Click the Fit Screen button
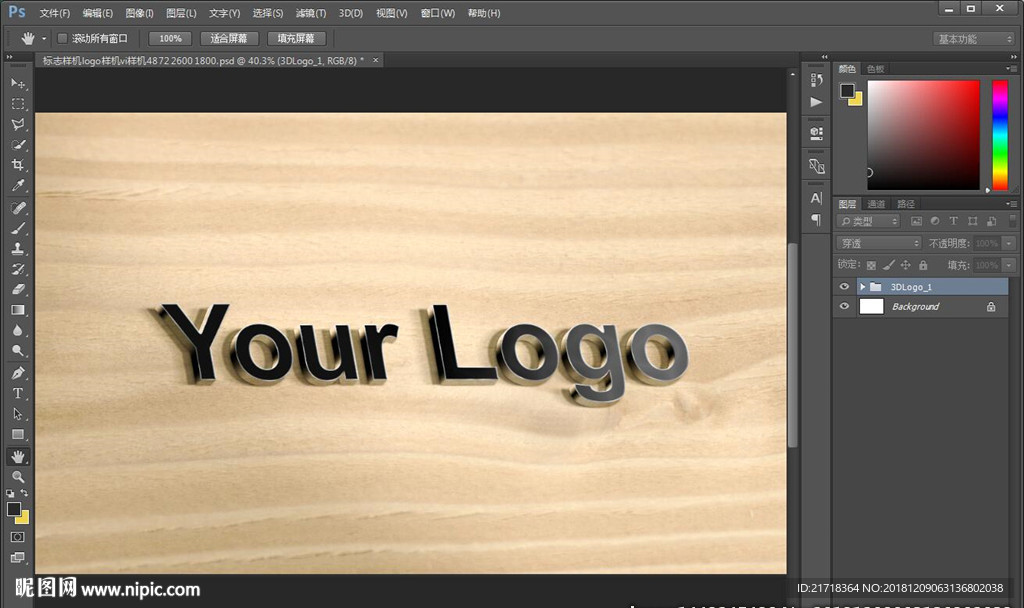The width and height of the screenshot is (1024, 608). tap(229, 39)
